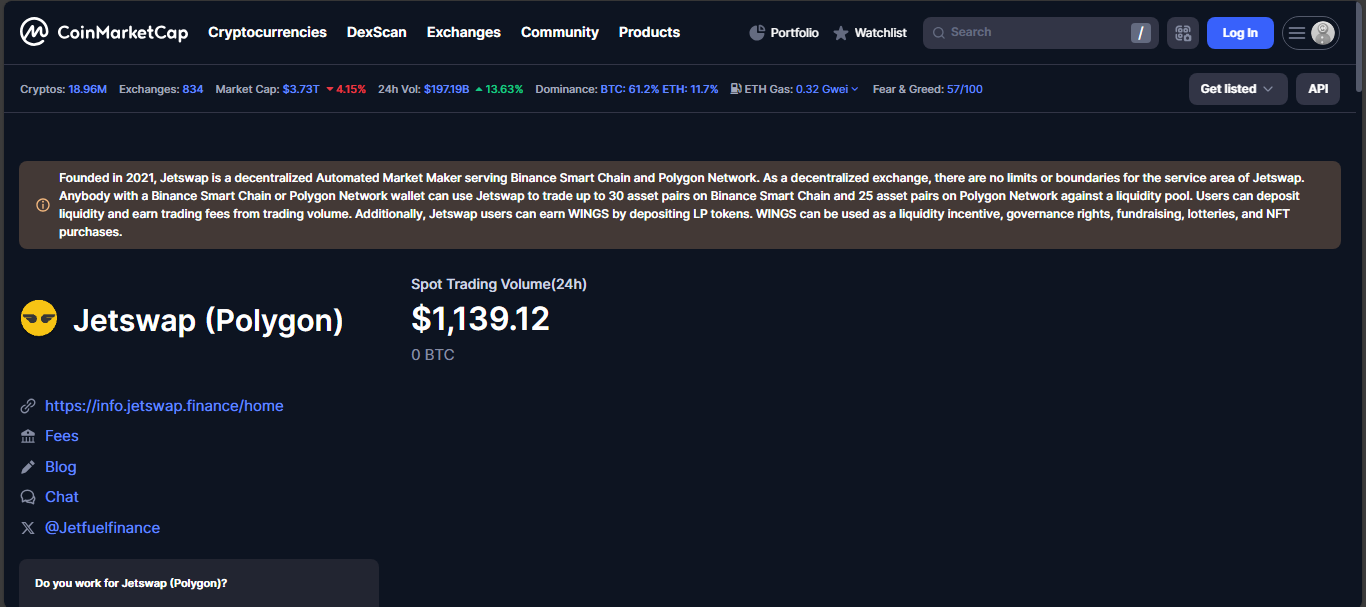1366x607 pixels.
Task: Click the gas pump icon beside ETH Gas
Action: [736, 89]
